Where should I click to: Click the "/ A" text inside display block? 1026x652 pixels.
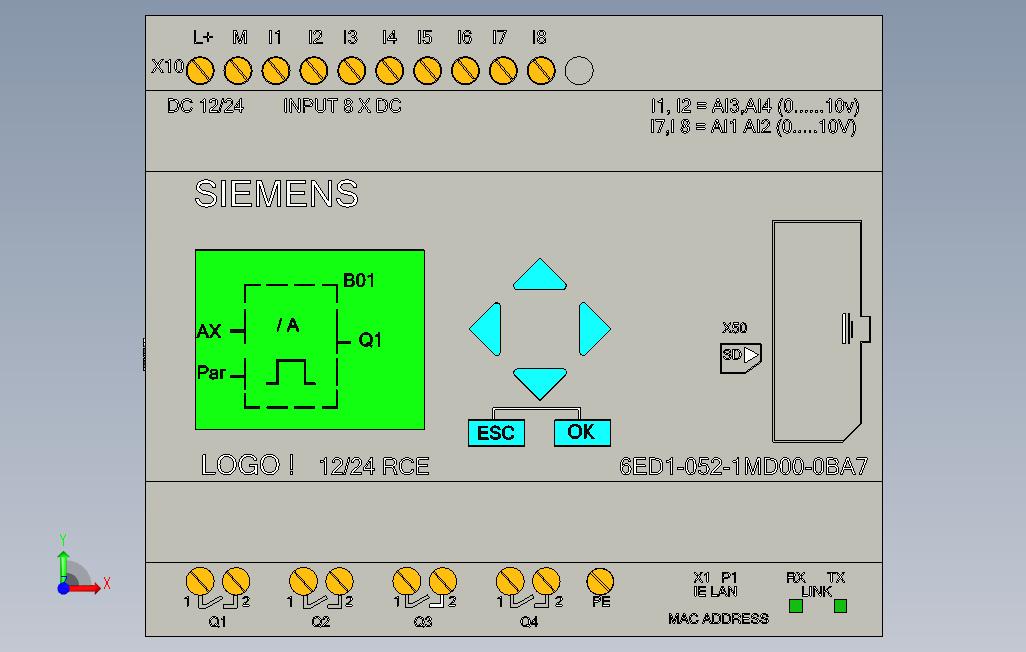click(288, 325)
